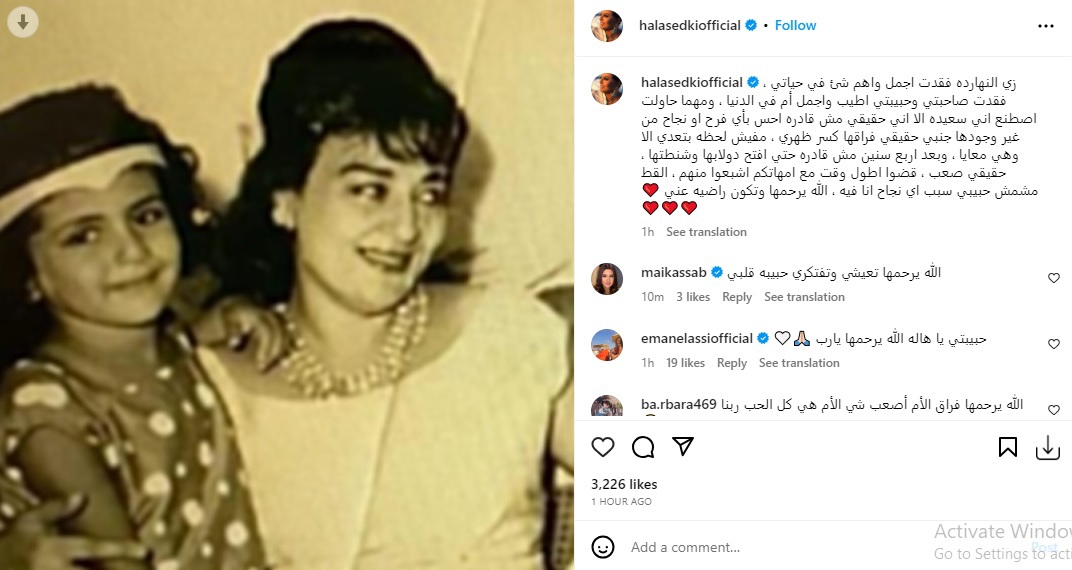This screenshot has height=570, width=1072.
Task: Click the round download arrow on photo
Action: [x=23, y=23]
